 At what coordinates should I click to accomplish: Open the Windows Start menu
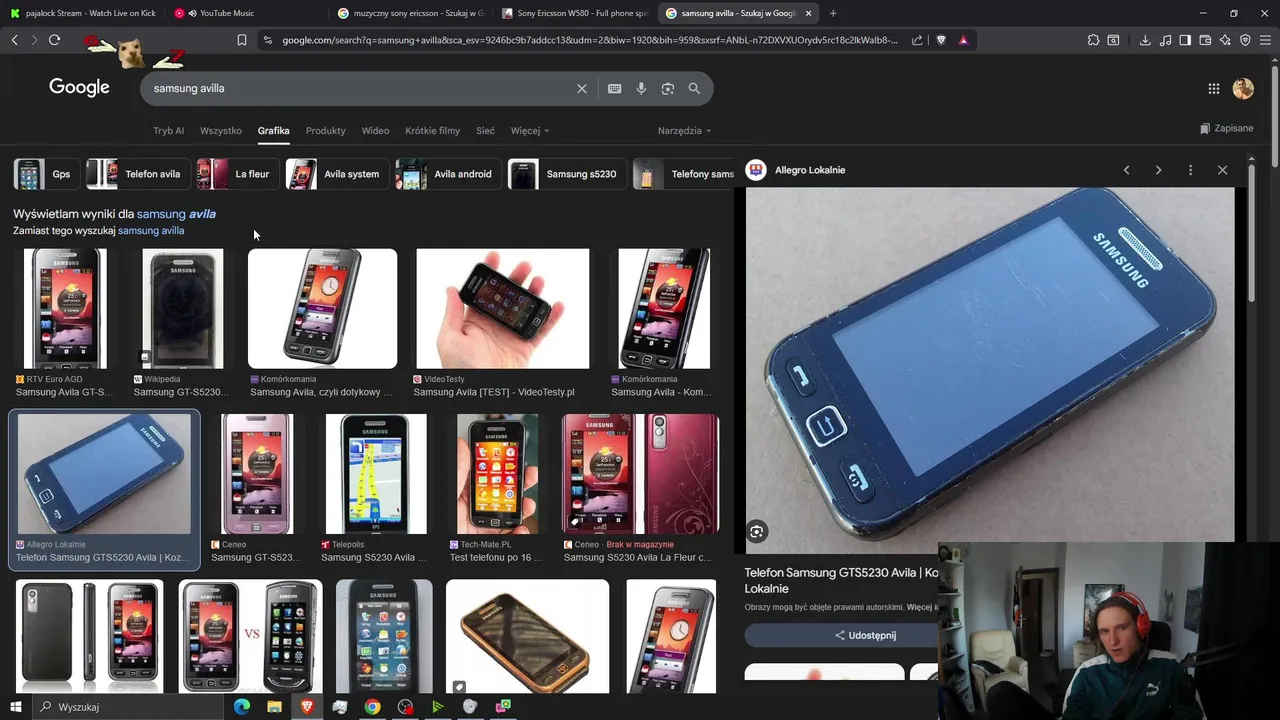[x=16, y=707]
